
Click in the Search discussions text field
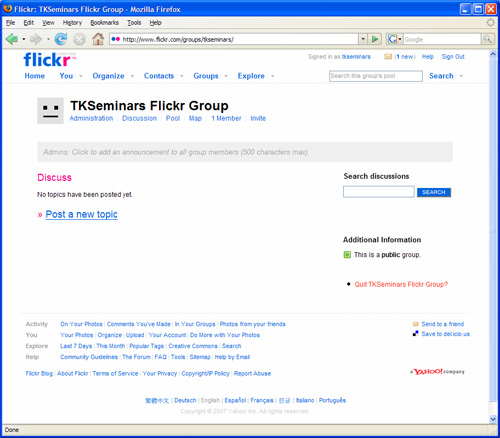(x=379, y=192)
